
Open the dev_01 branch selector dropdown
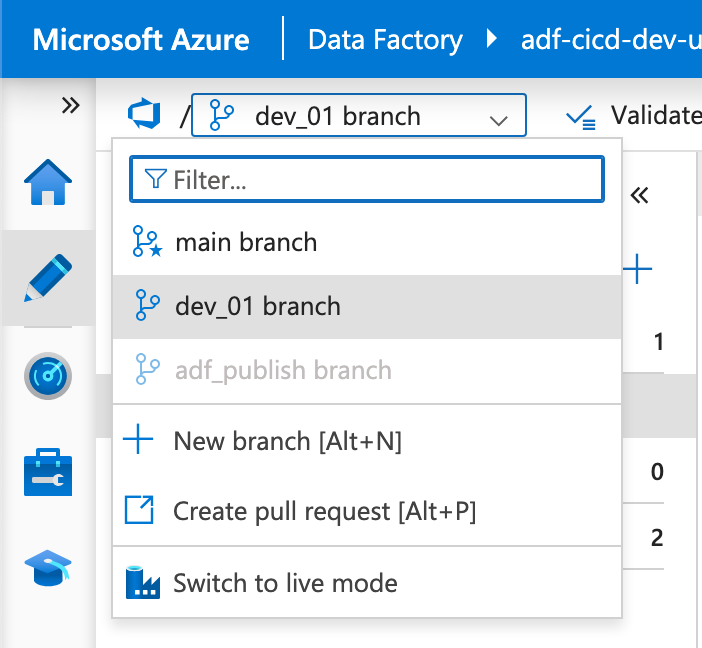[x=359, y=115]
